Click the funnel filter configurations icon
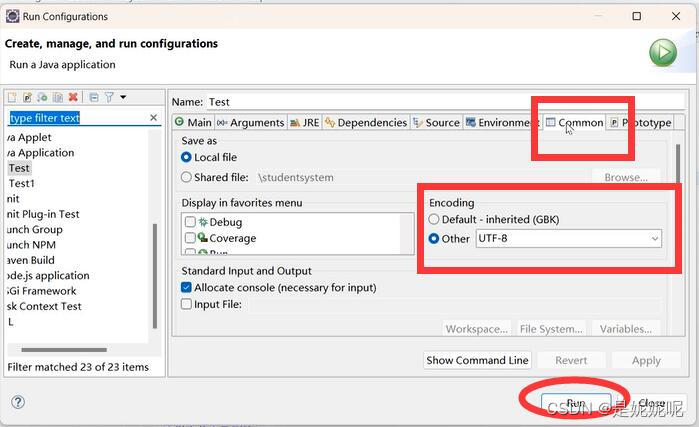The height and width of the screenshot is (427, 699). tap(109, 97)
